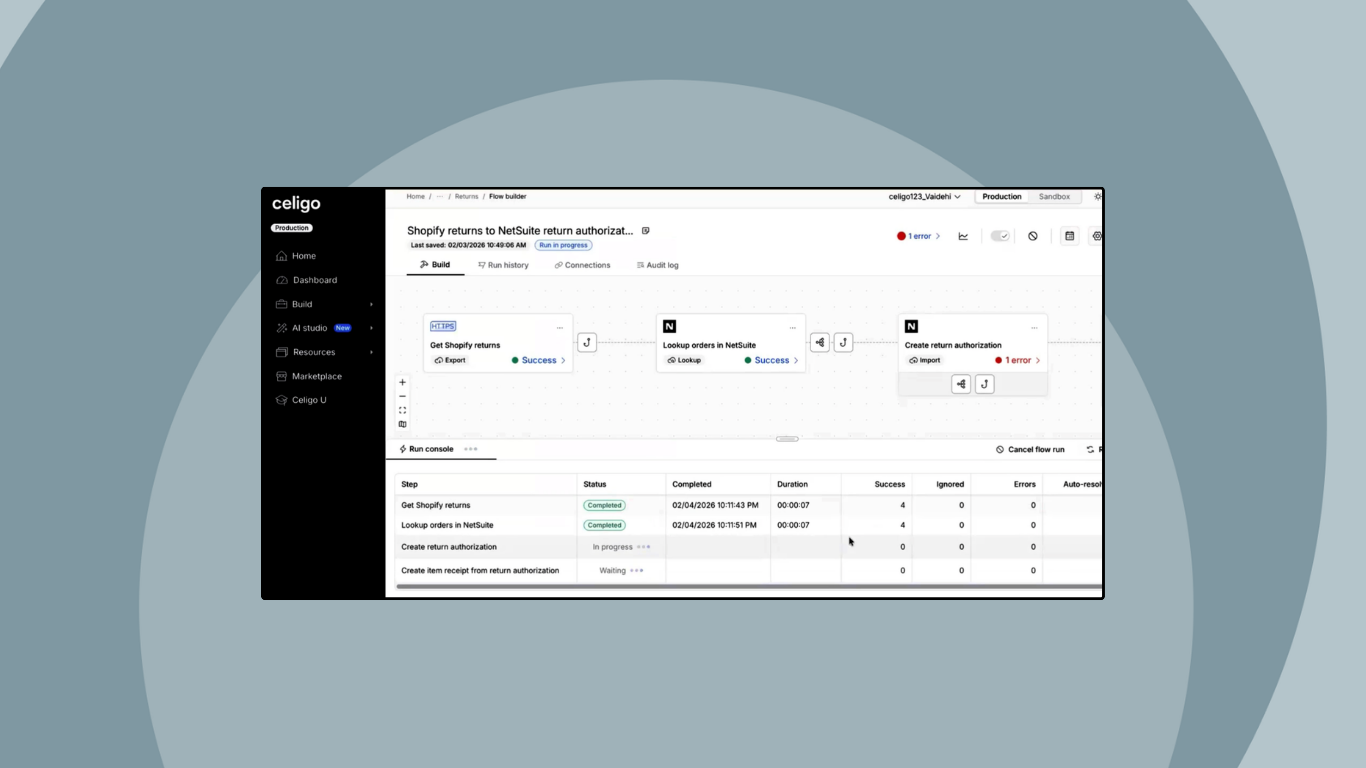Switch to the Run history tab
The image size is (1366, 768).
(x=503, y=265)
